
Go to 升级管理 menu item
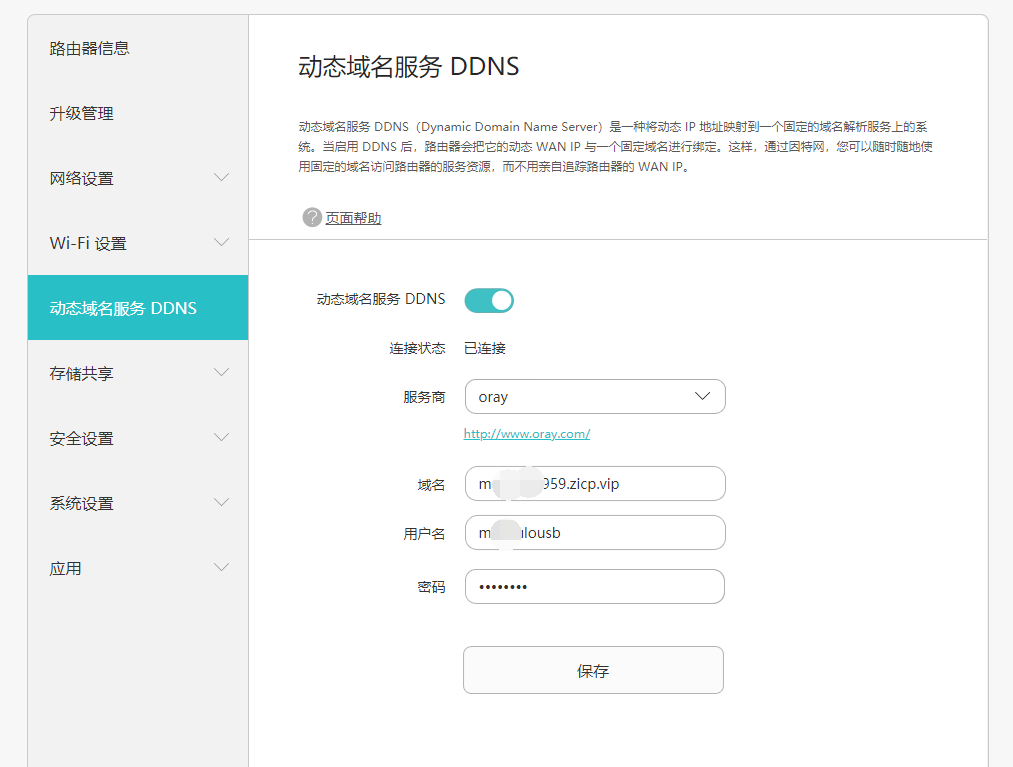pos(82,113)
